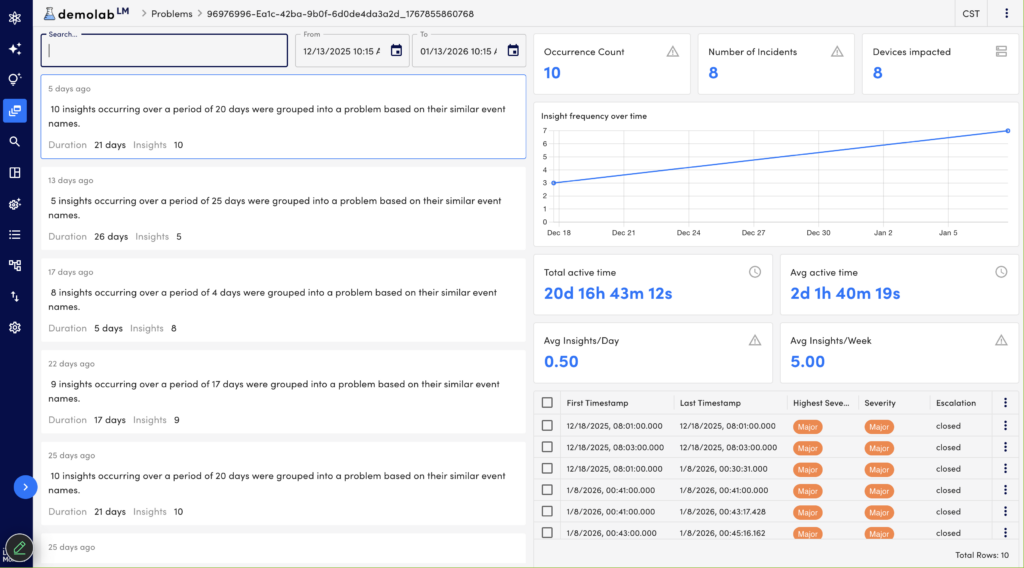Sort by Highest Severity column header
This screenshot has height=568, width=1024.
click(x=821, y=403)
